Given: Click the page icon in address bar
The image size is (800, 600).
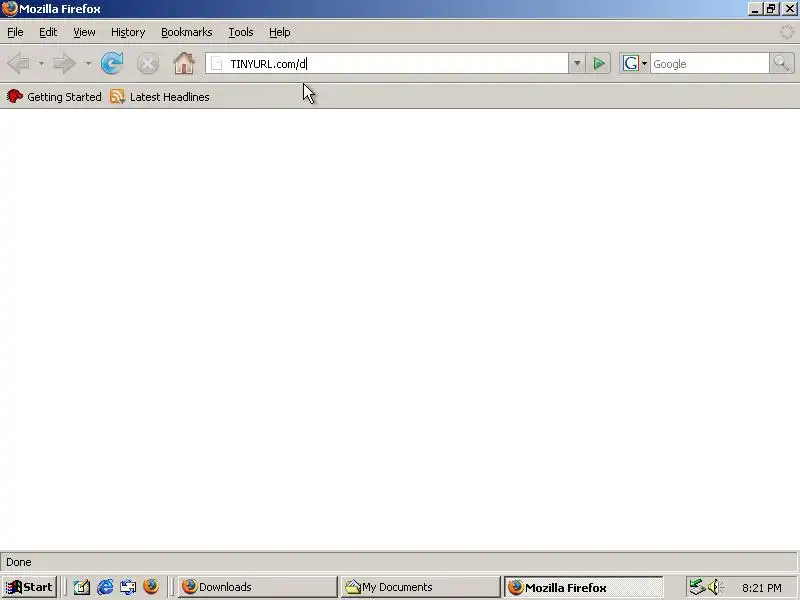Looking at the screenshot, I should coord(216,64).
